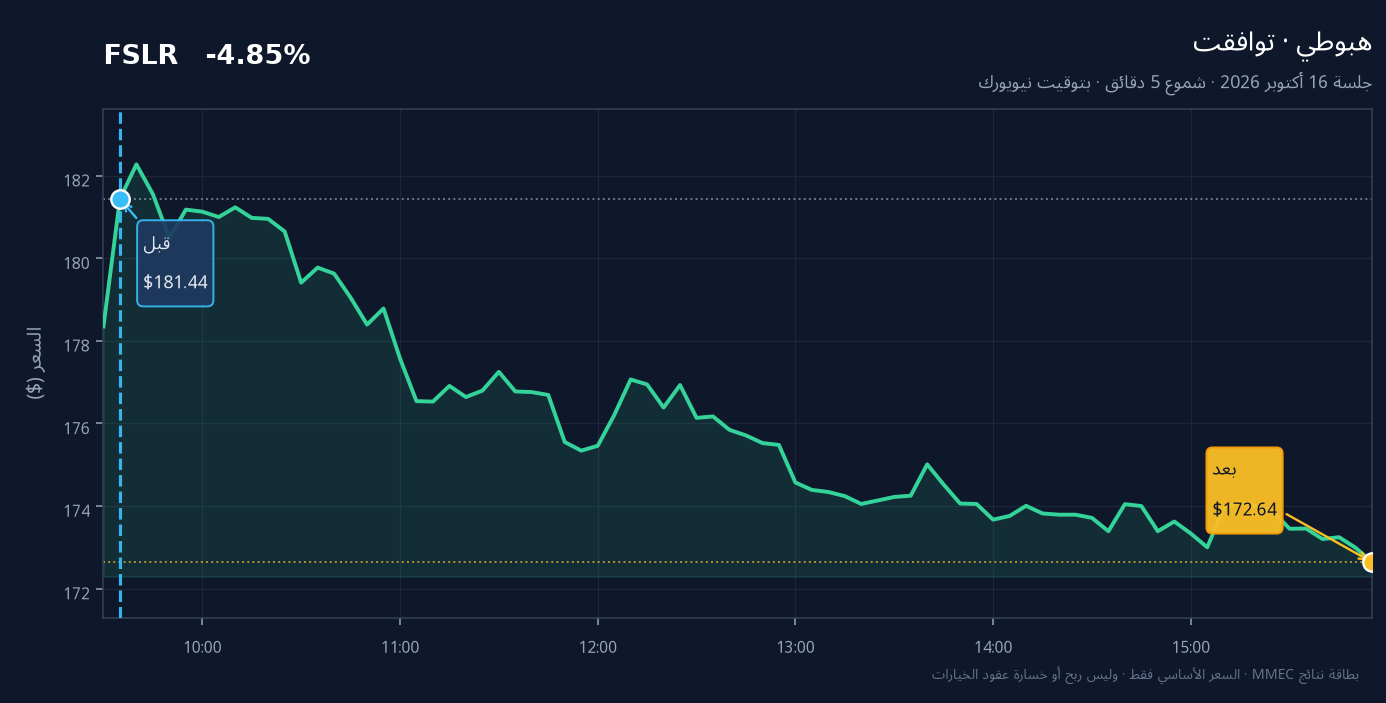This screenshot has width=1386, height=703.
Task: Click the yellow exit marker dot
Action: pyautogui.click(x=1371, y=562)
